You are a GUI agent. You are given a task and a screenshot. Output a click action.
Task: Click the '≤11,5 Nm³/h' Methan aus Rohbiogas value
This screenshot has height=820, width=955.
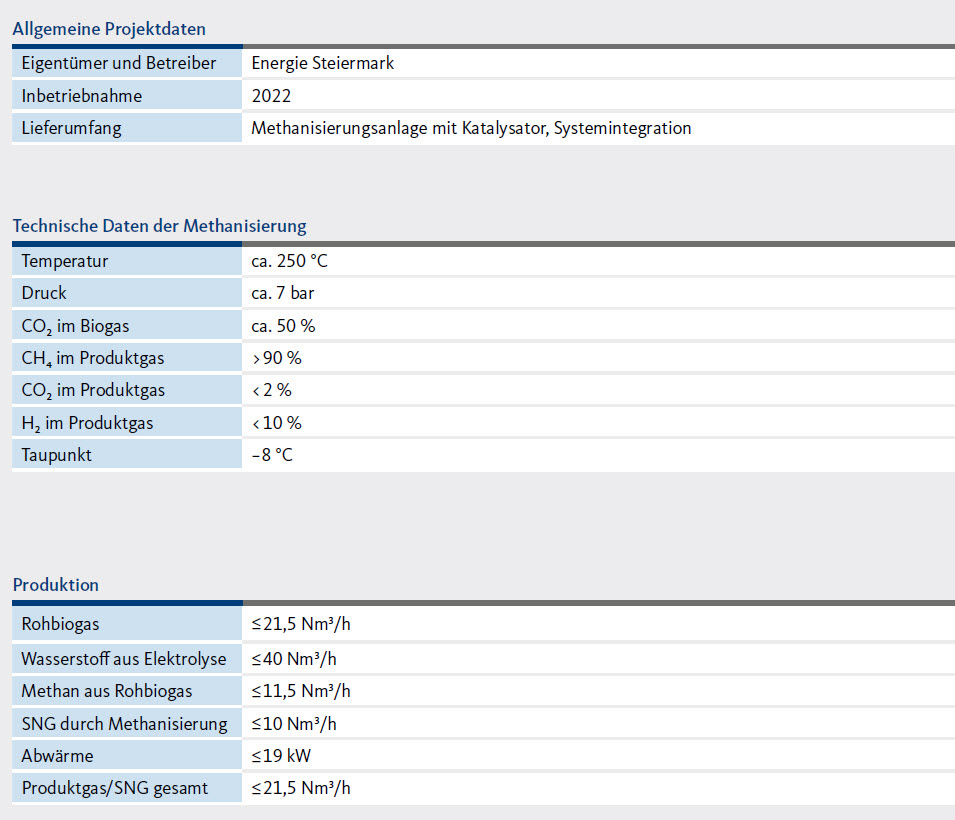pyautogui.click(x=301, y=691)
